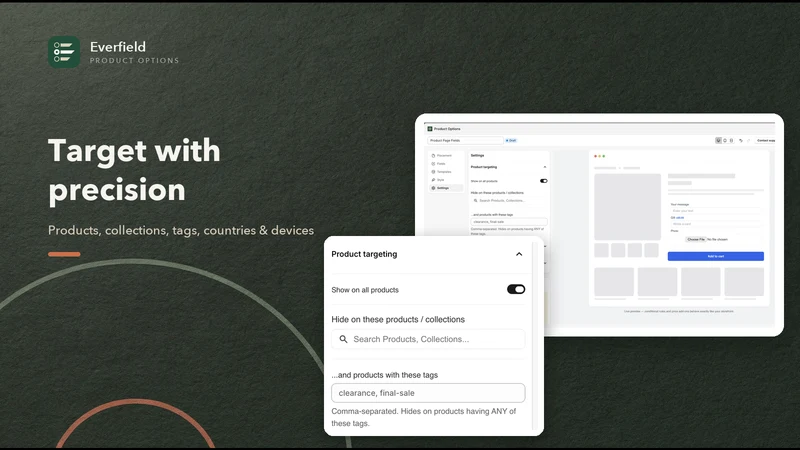Image resolution: width=800 pixels, height=450 pixels.
Task: Collapse Product targeting chevron in the enlarged card
Action: [x=519, y=254]
